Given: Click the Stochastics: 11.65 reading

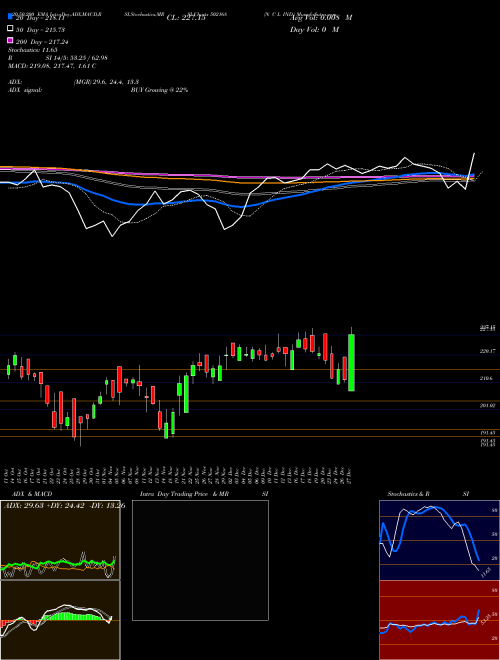Looking at the screenshot, I should point(32,50).
